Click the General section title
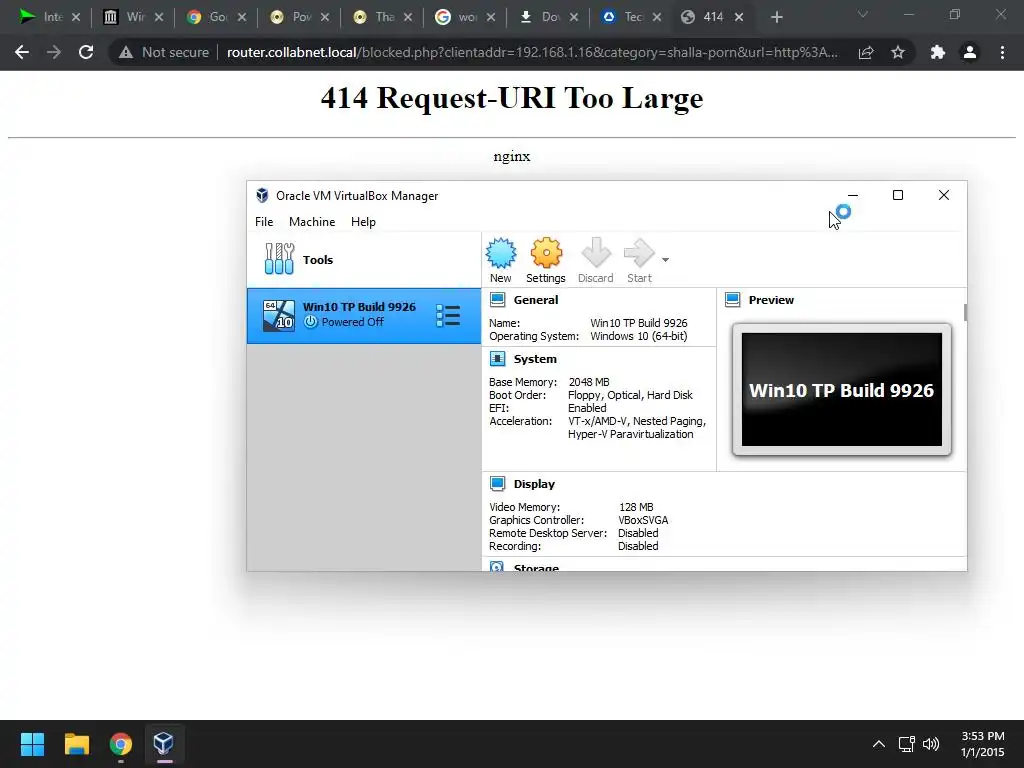Screen dimensions: 1024x768 [x=536, y=300]
